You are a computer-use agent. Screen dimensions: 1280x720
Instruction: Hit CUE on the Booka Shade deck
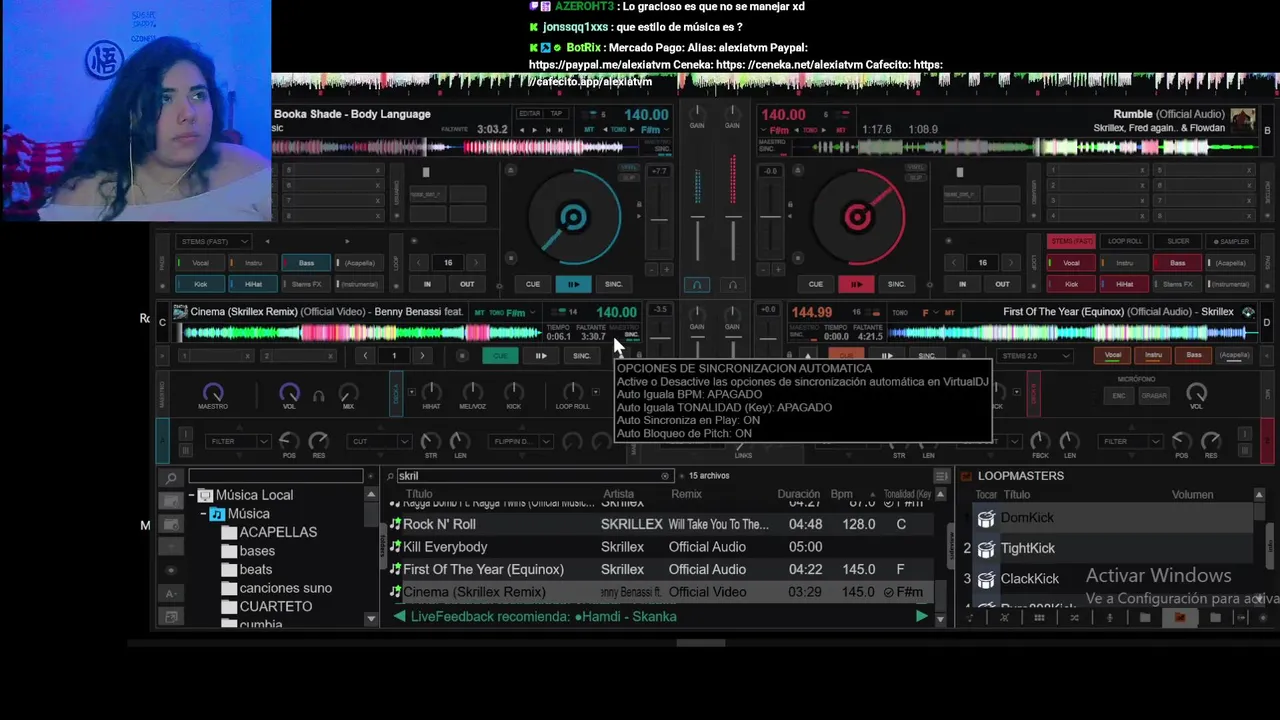pyautogui.click(x=533, y=284)
